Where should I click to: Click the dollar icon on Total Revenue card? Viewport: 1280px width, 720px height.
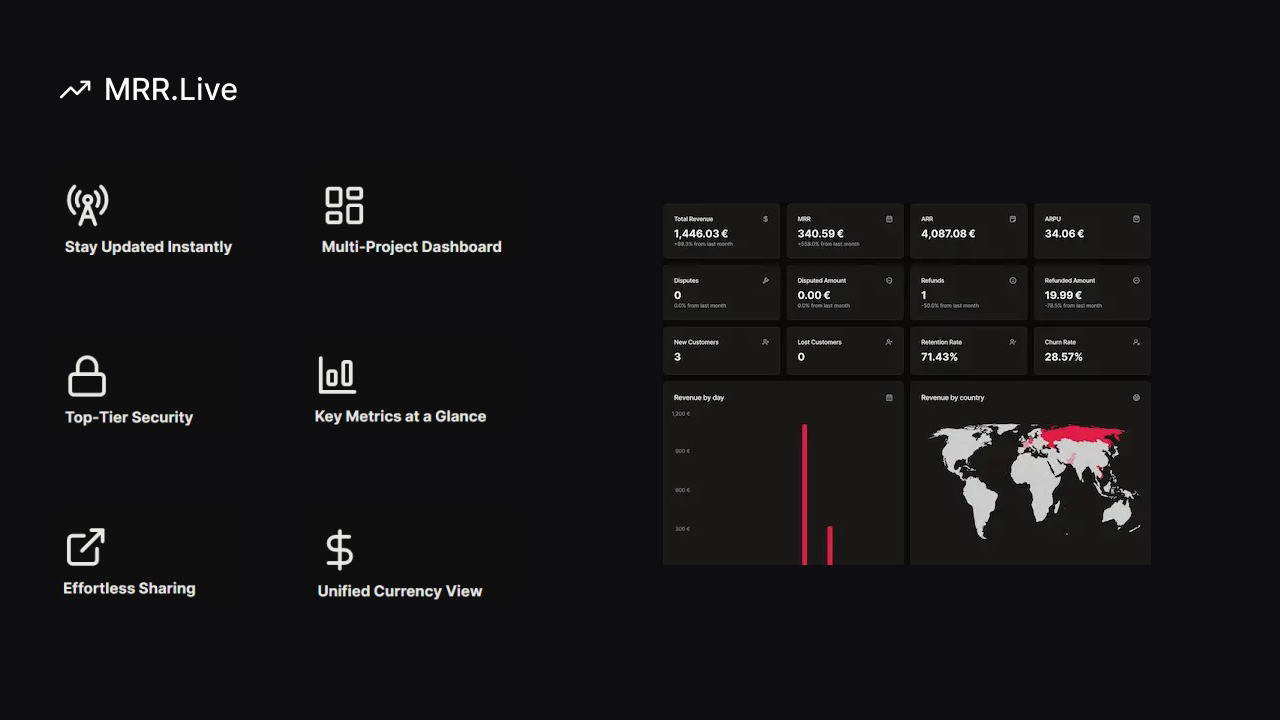pyautogui.click(x=766, y=219)
